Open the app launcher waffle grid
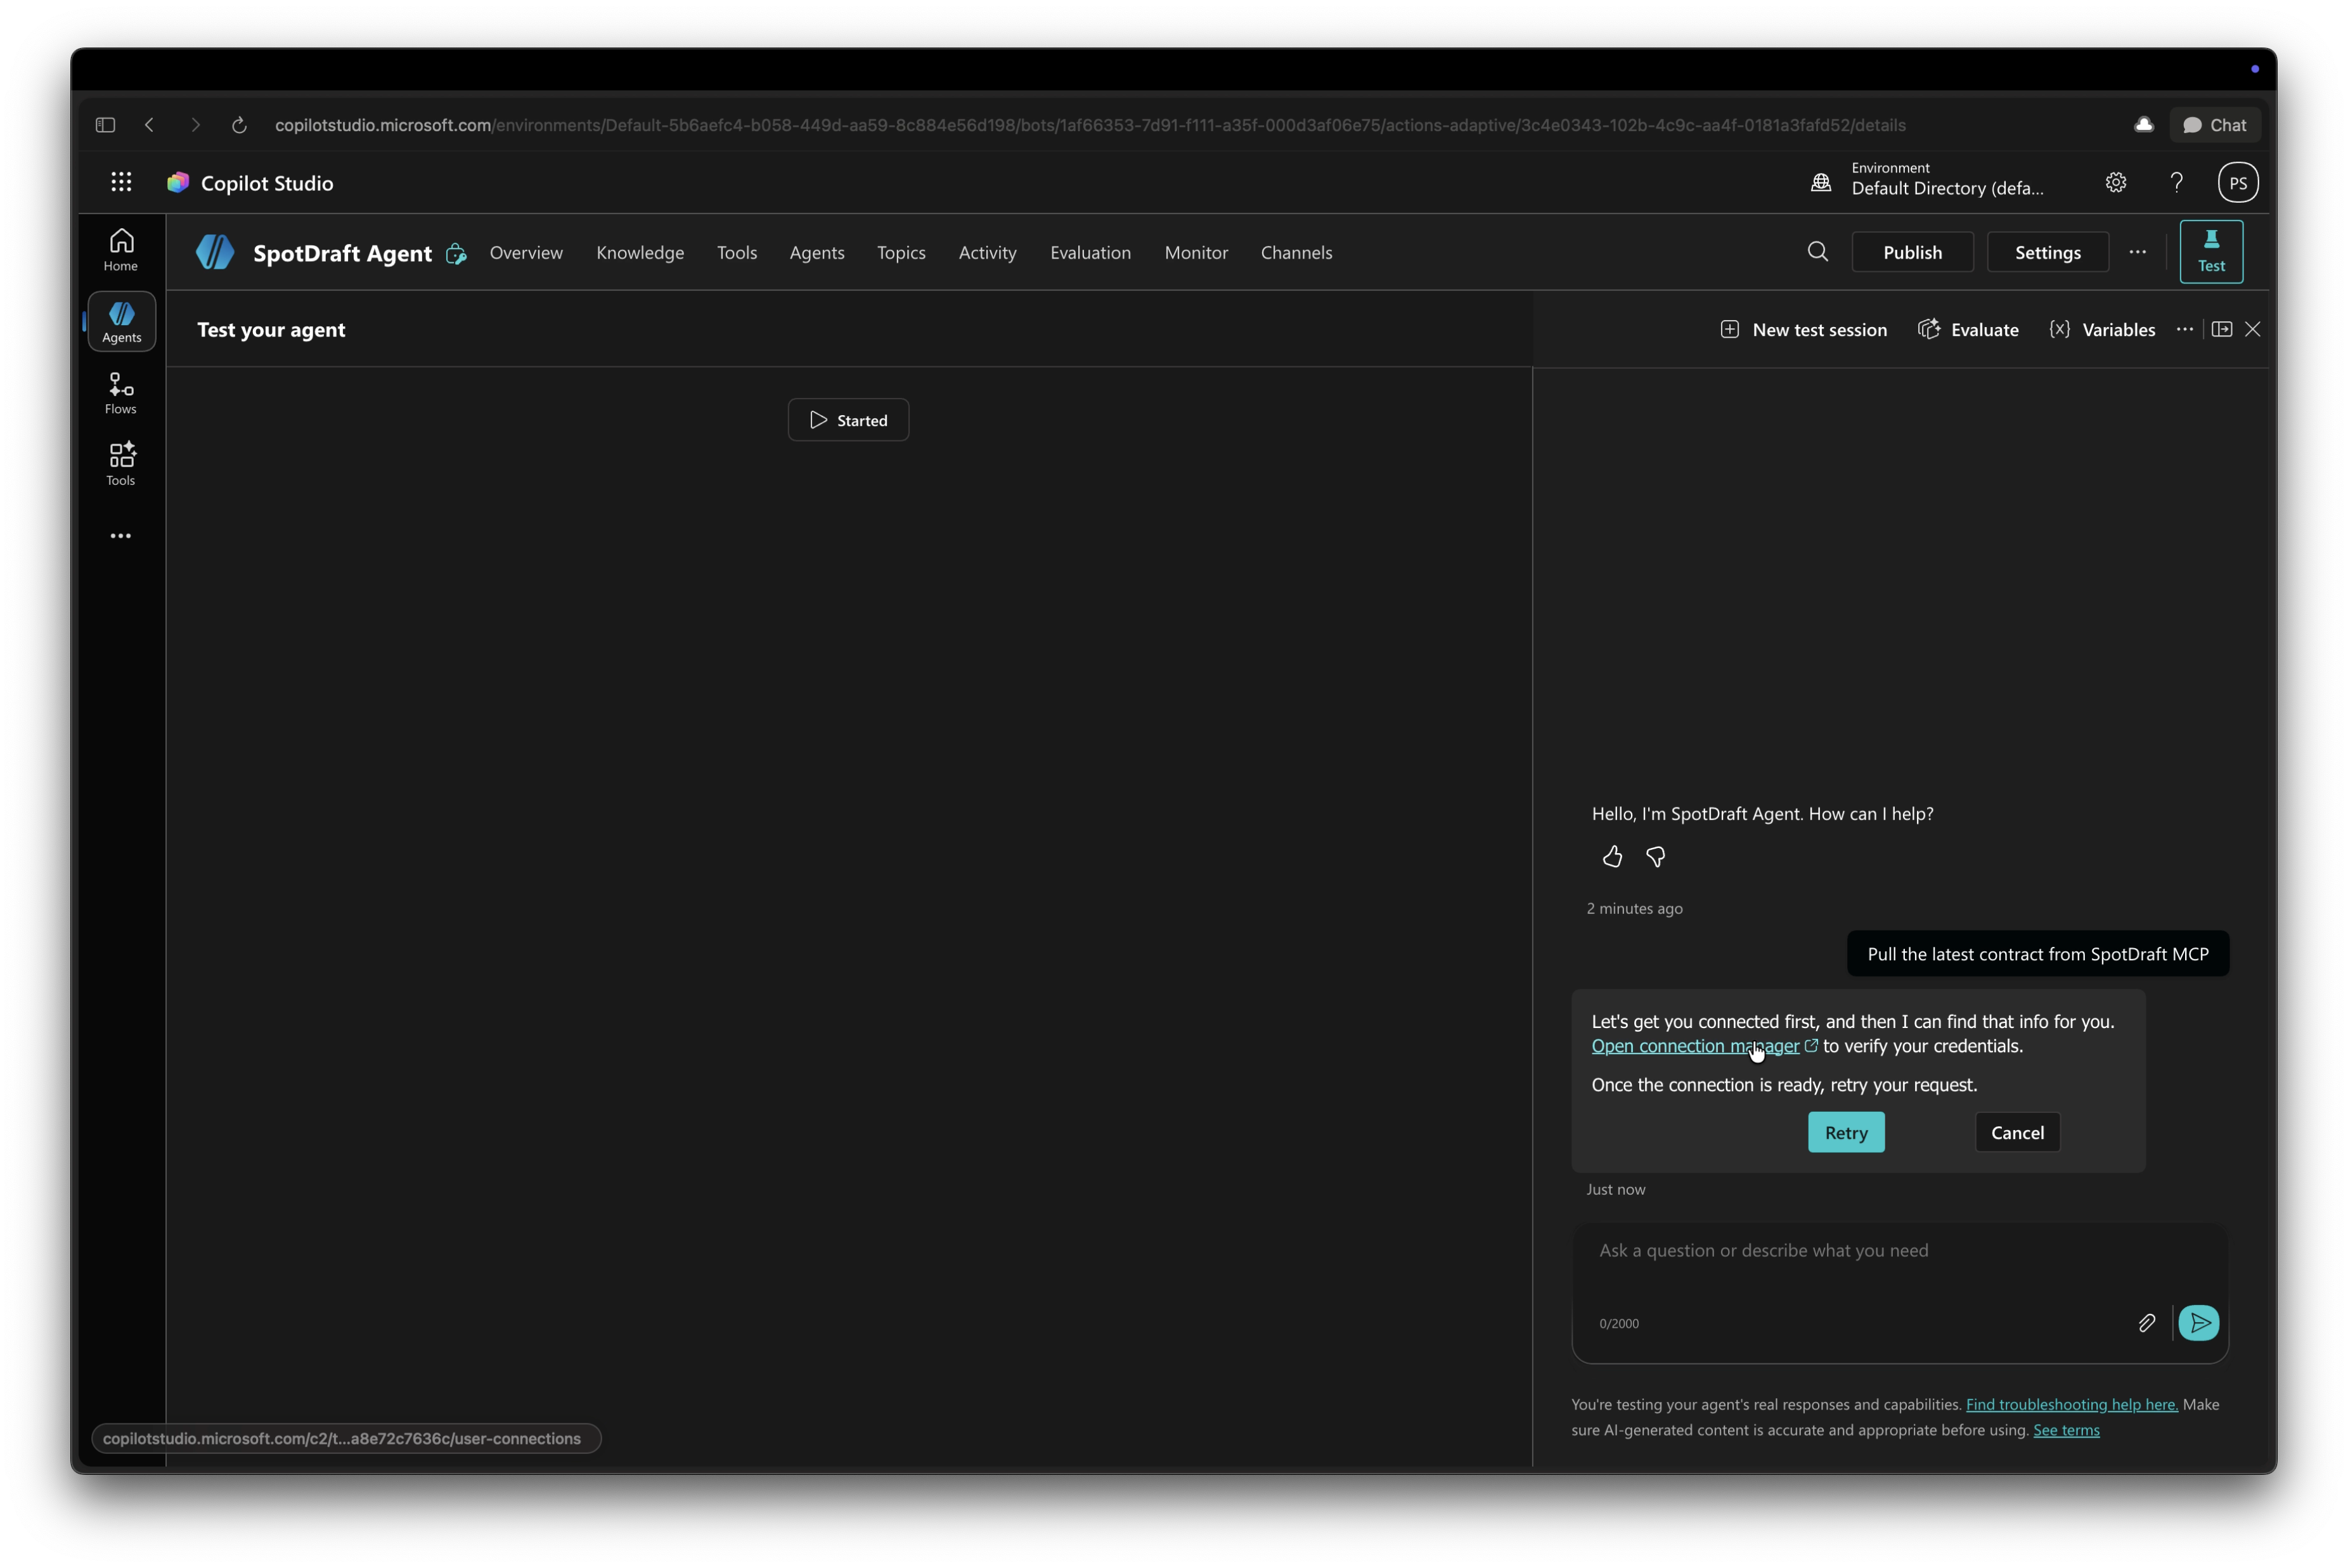 point(121,182)
